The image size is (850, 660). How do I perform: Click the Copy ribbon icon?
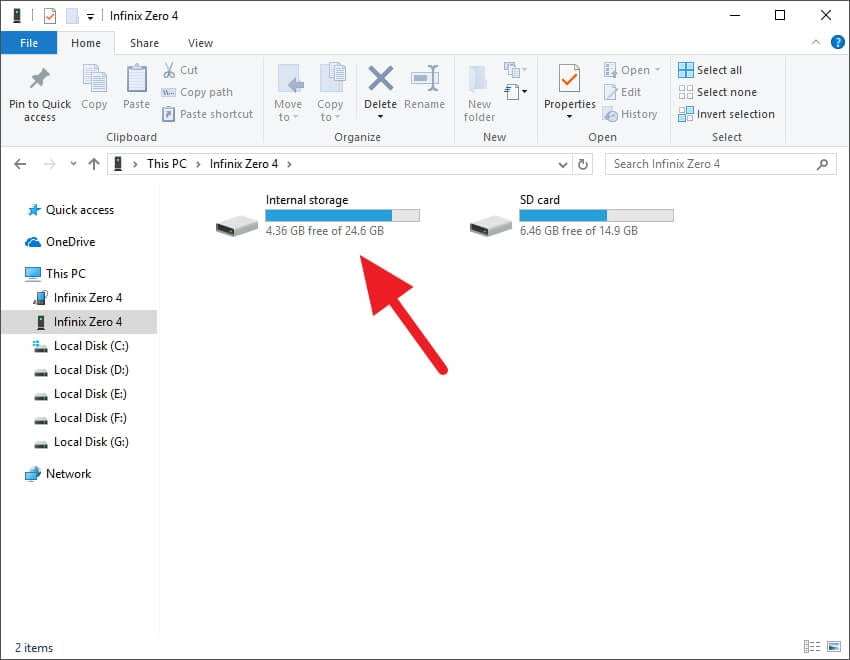pyautogui.click(x=94, y=79)
